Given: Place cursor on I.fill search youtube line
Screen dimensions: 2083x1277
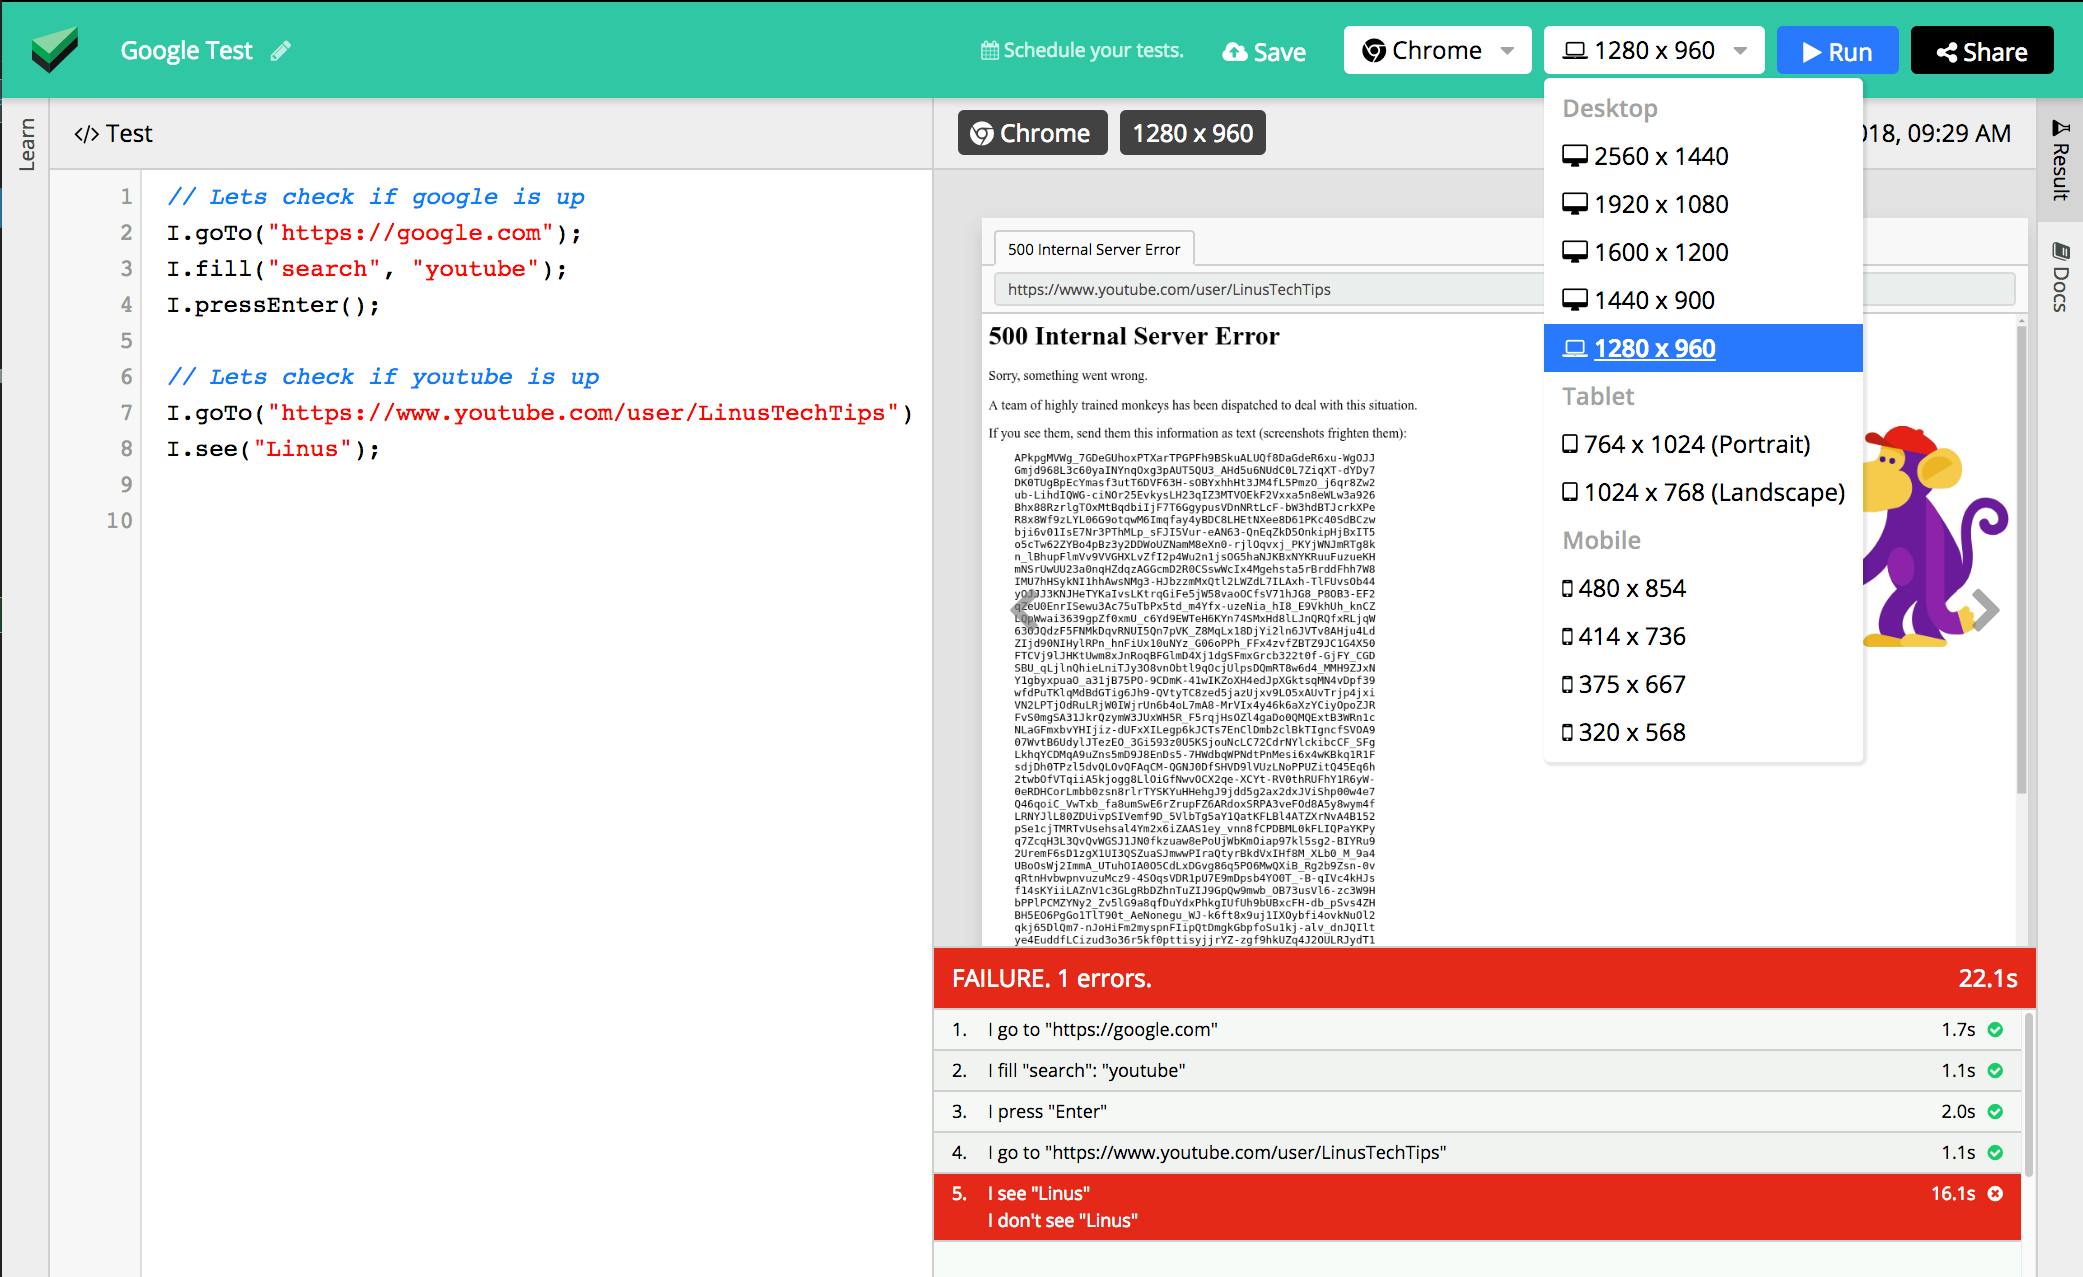Looking at the screenshot, I should point(367,269).
